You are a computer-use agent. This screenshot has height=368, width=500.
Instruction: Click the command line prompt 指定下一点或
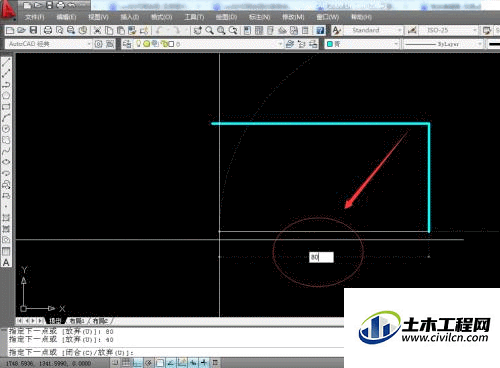pos(71,352)
